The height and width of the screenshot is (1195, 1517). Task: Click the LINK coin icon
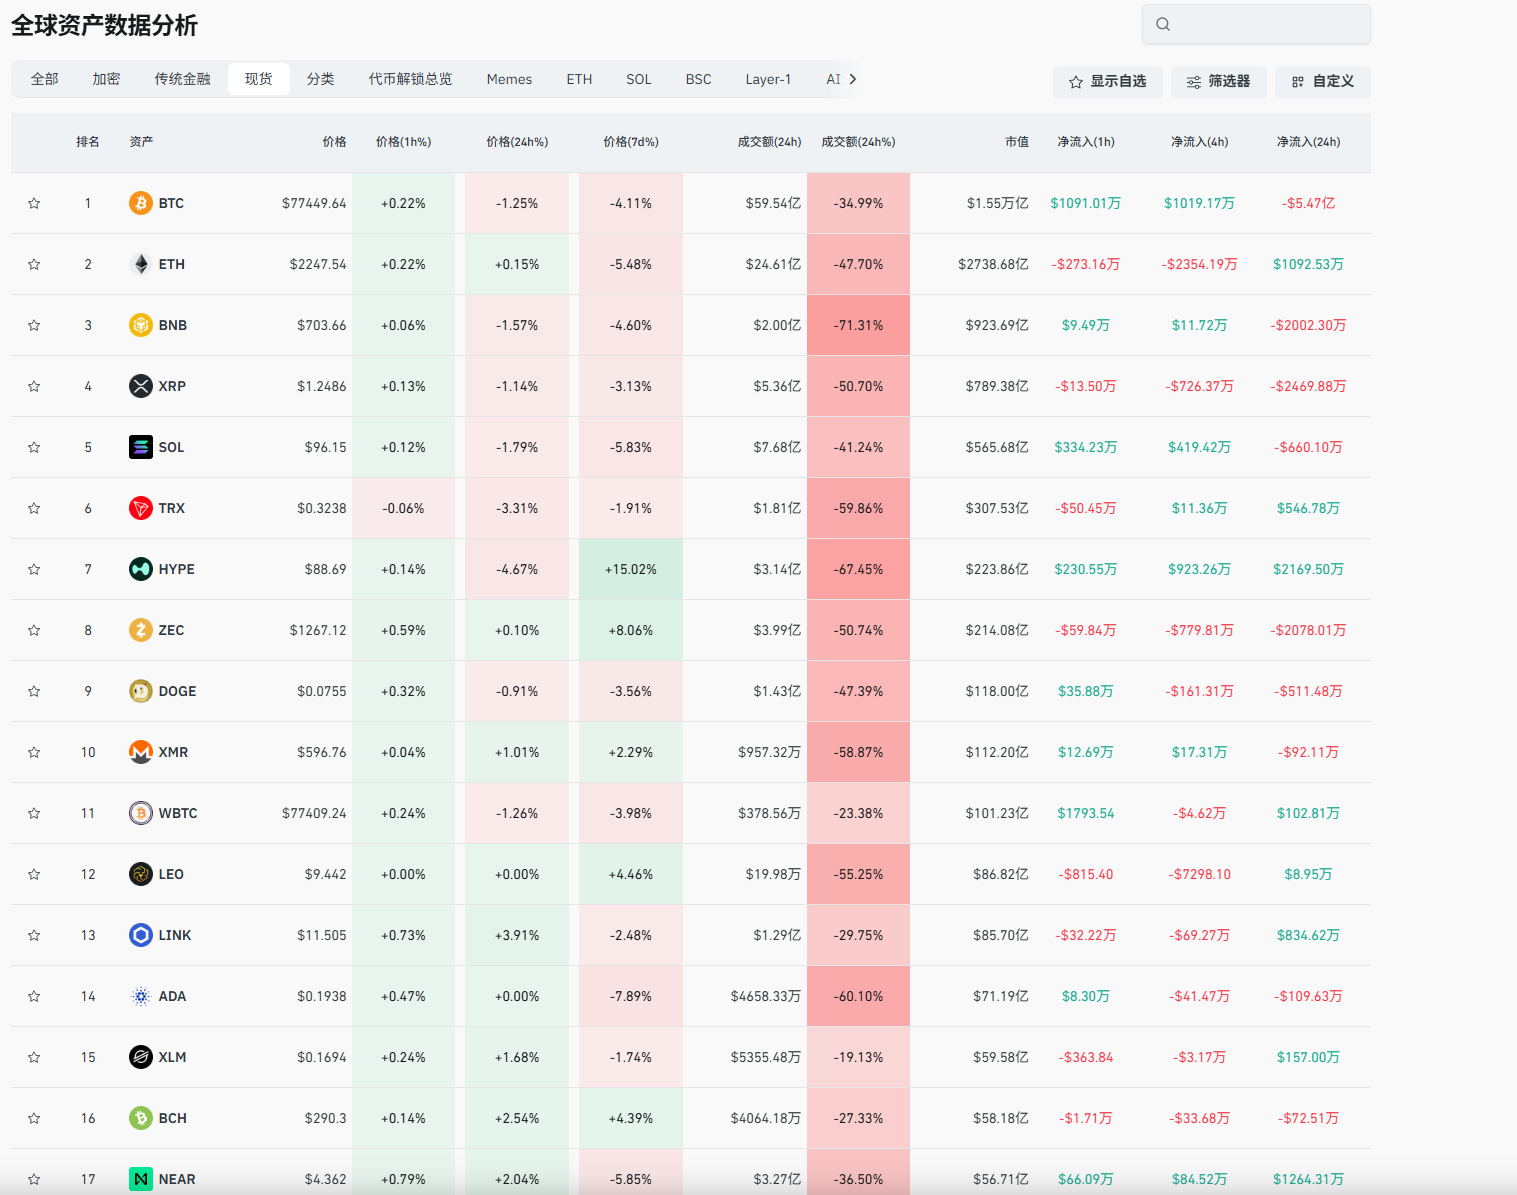[x=141, y=935]
